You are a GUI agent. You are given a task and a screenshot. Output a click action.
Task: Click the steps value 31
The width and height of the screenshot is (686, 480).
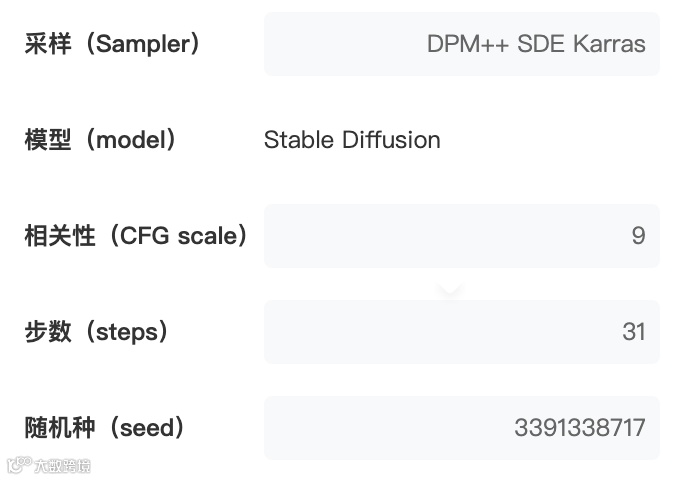(x=634, y=332)
